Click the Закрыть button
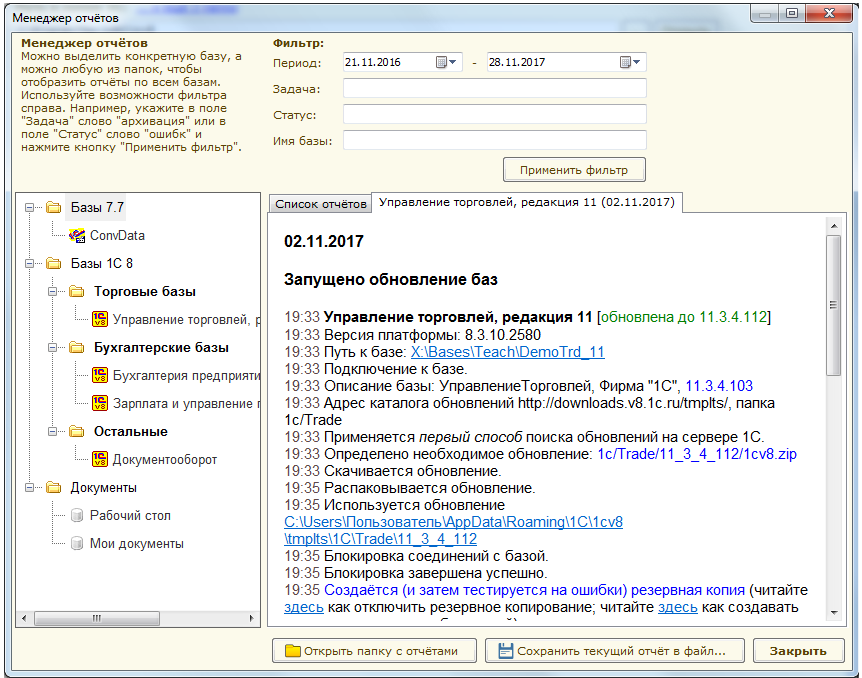 pos(798,651)
